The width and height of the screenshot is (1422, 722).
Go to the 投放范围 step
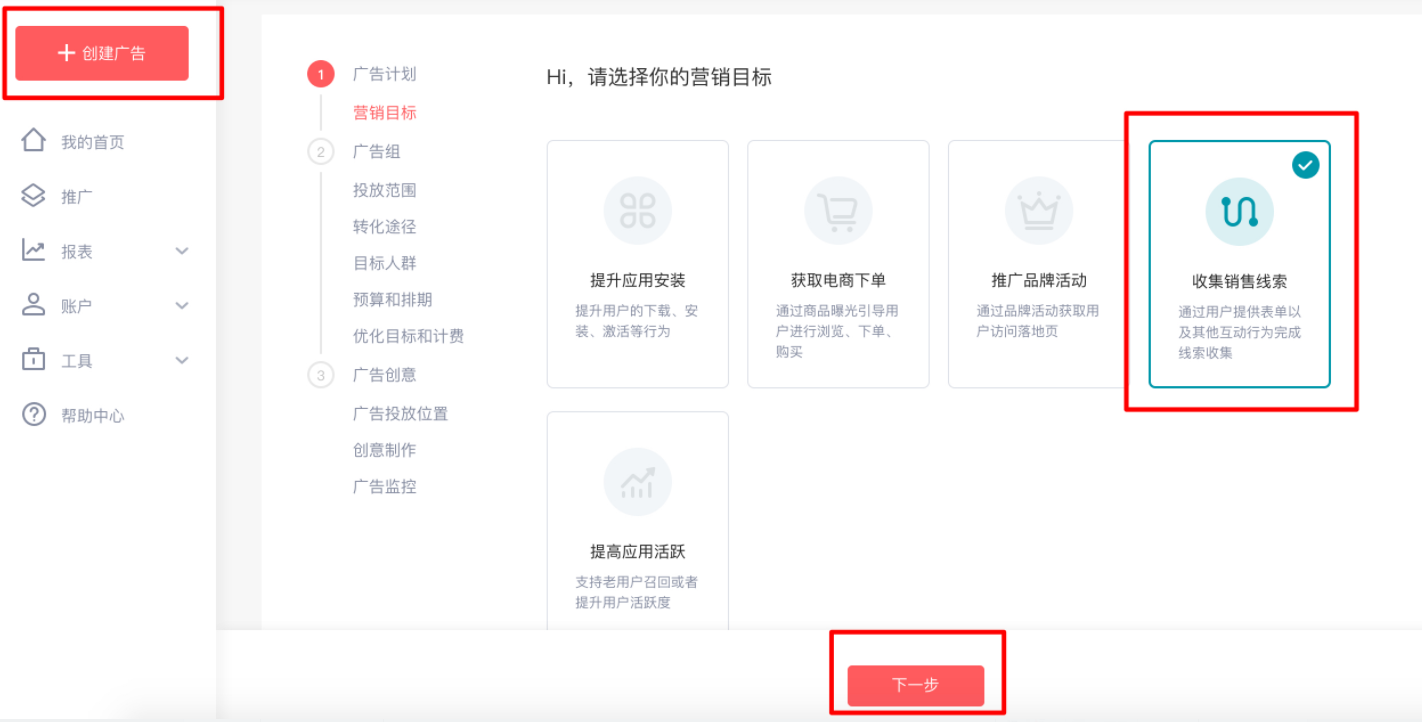click(384, 190)
